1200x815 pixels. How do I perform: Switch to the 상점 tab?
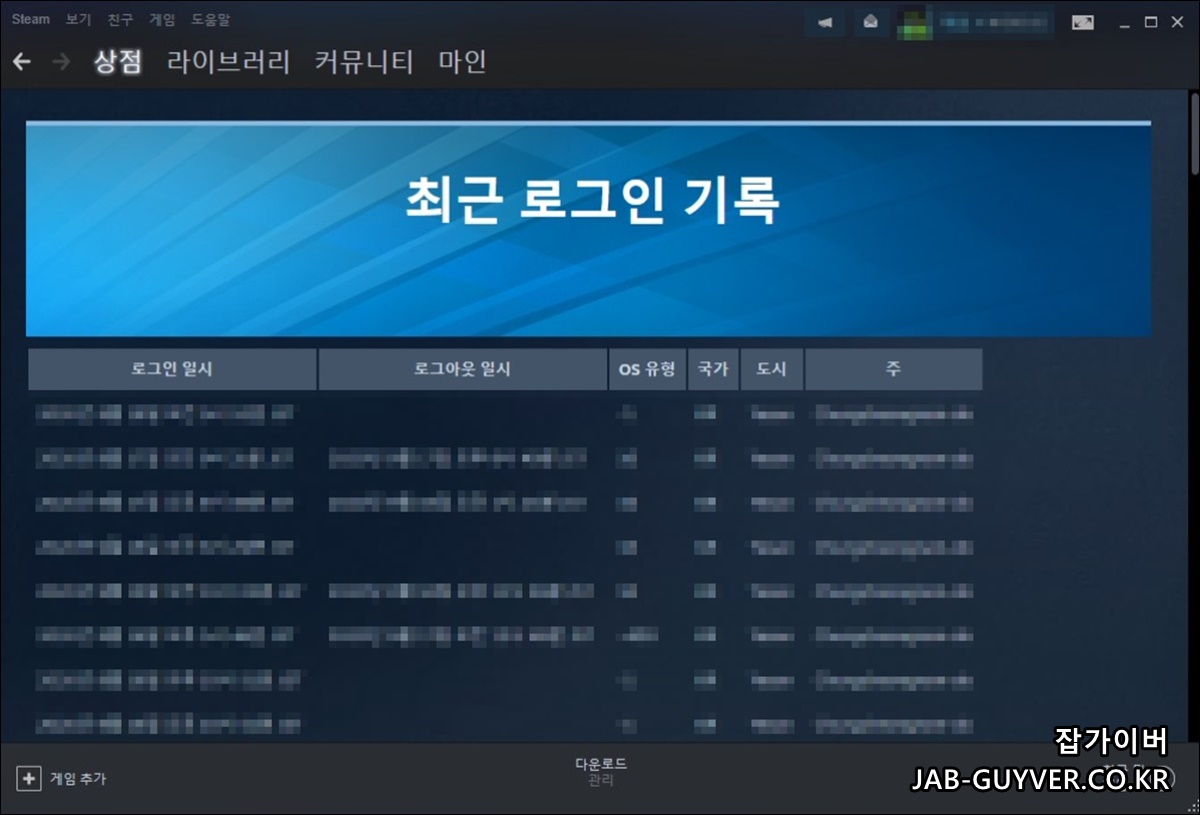pyautogui.click(x=117, y=61)
